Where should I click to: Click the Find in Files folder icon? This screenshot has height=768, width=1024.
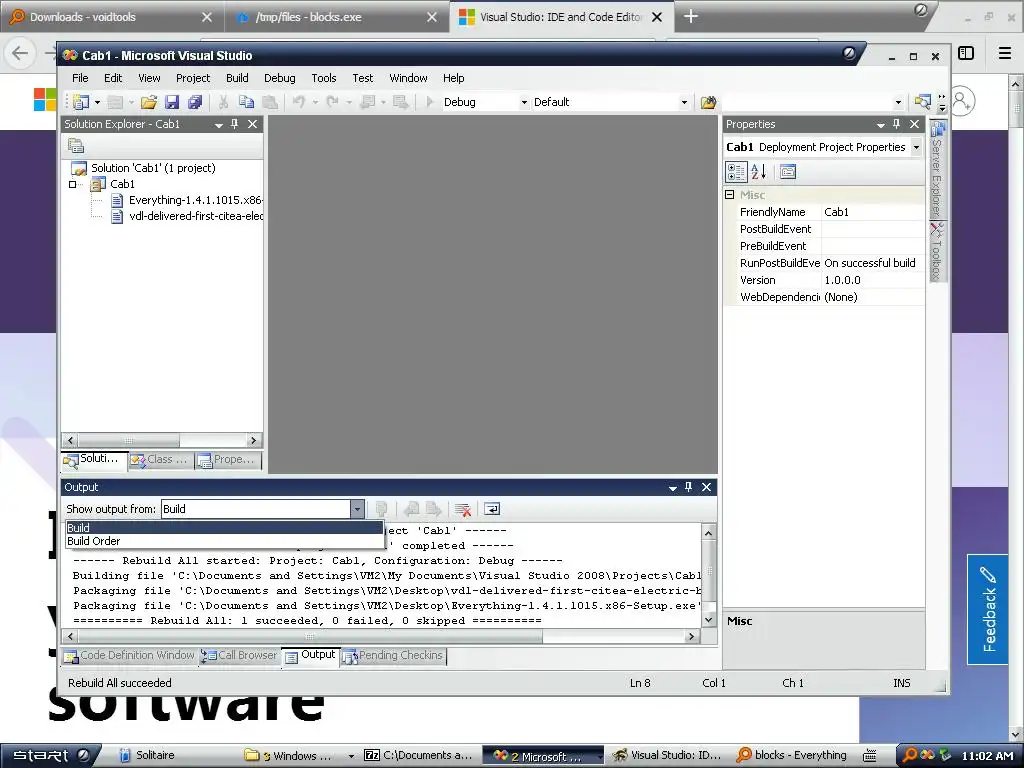[x=709, y=102]
